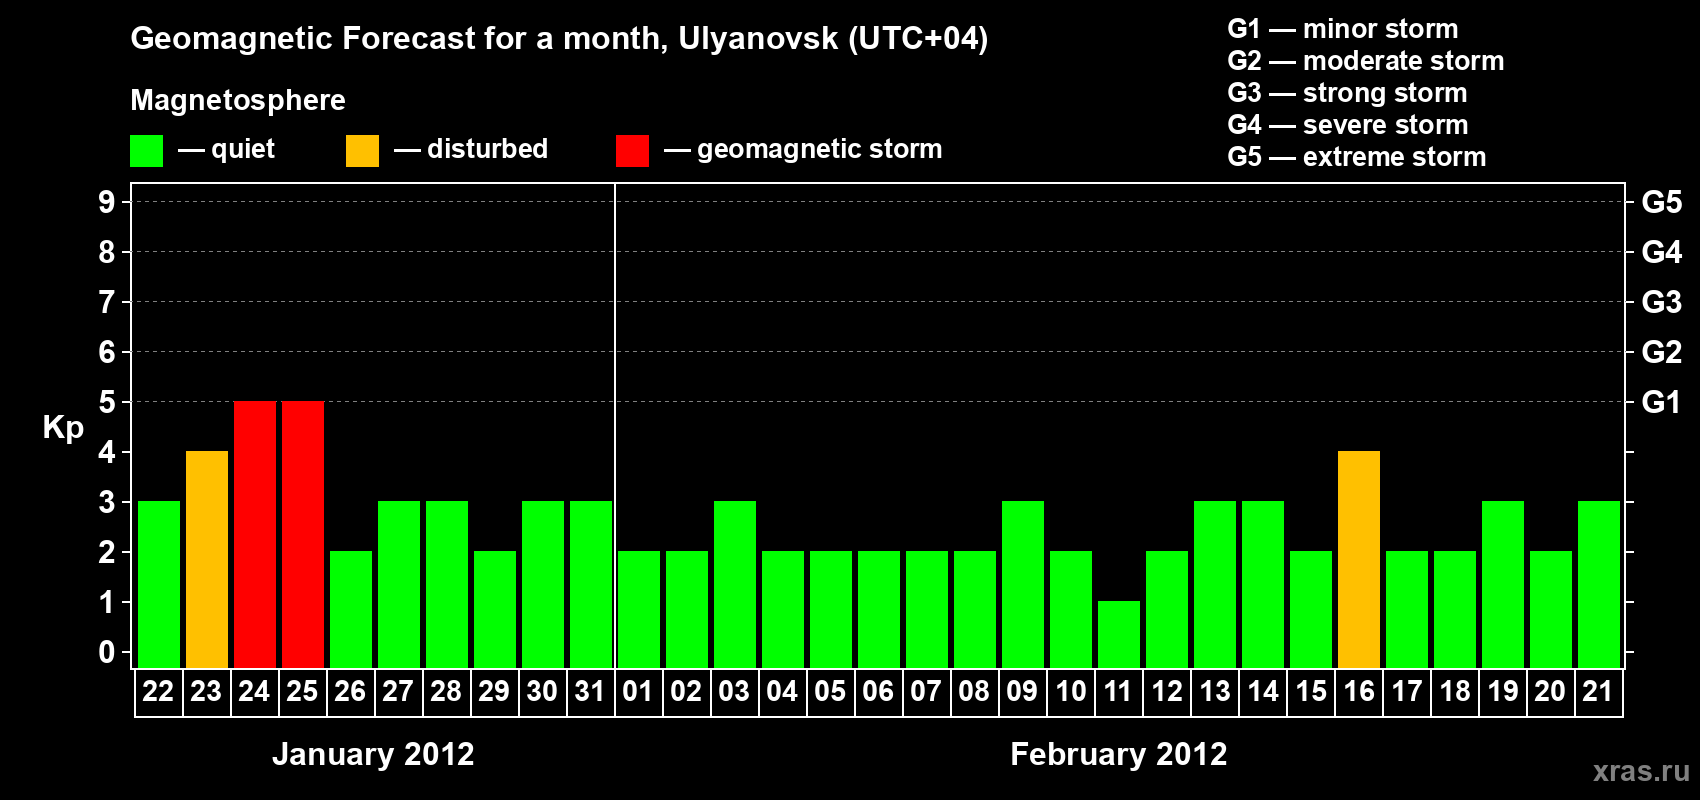Screen dimensions: 1700x800
Task: Select the green bar for February 13
Action: 1215,584
